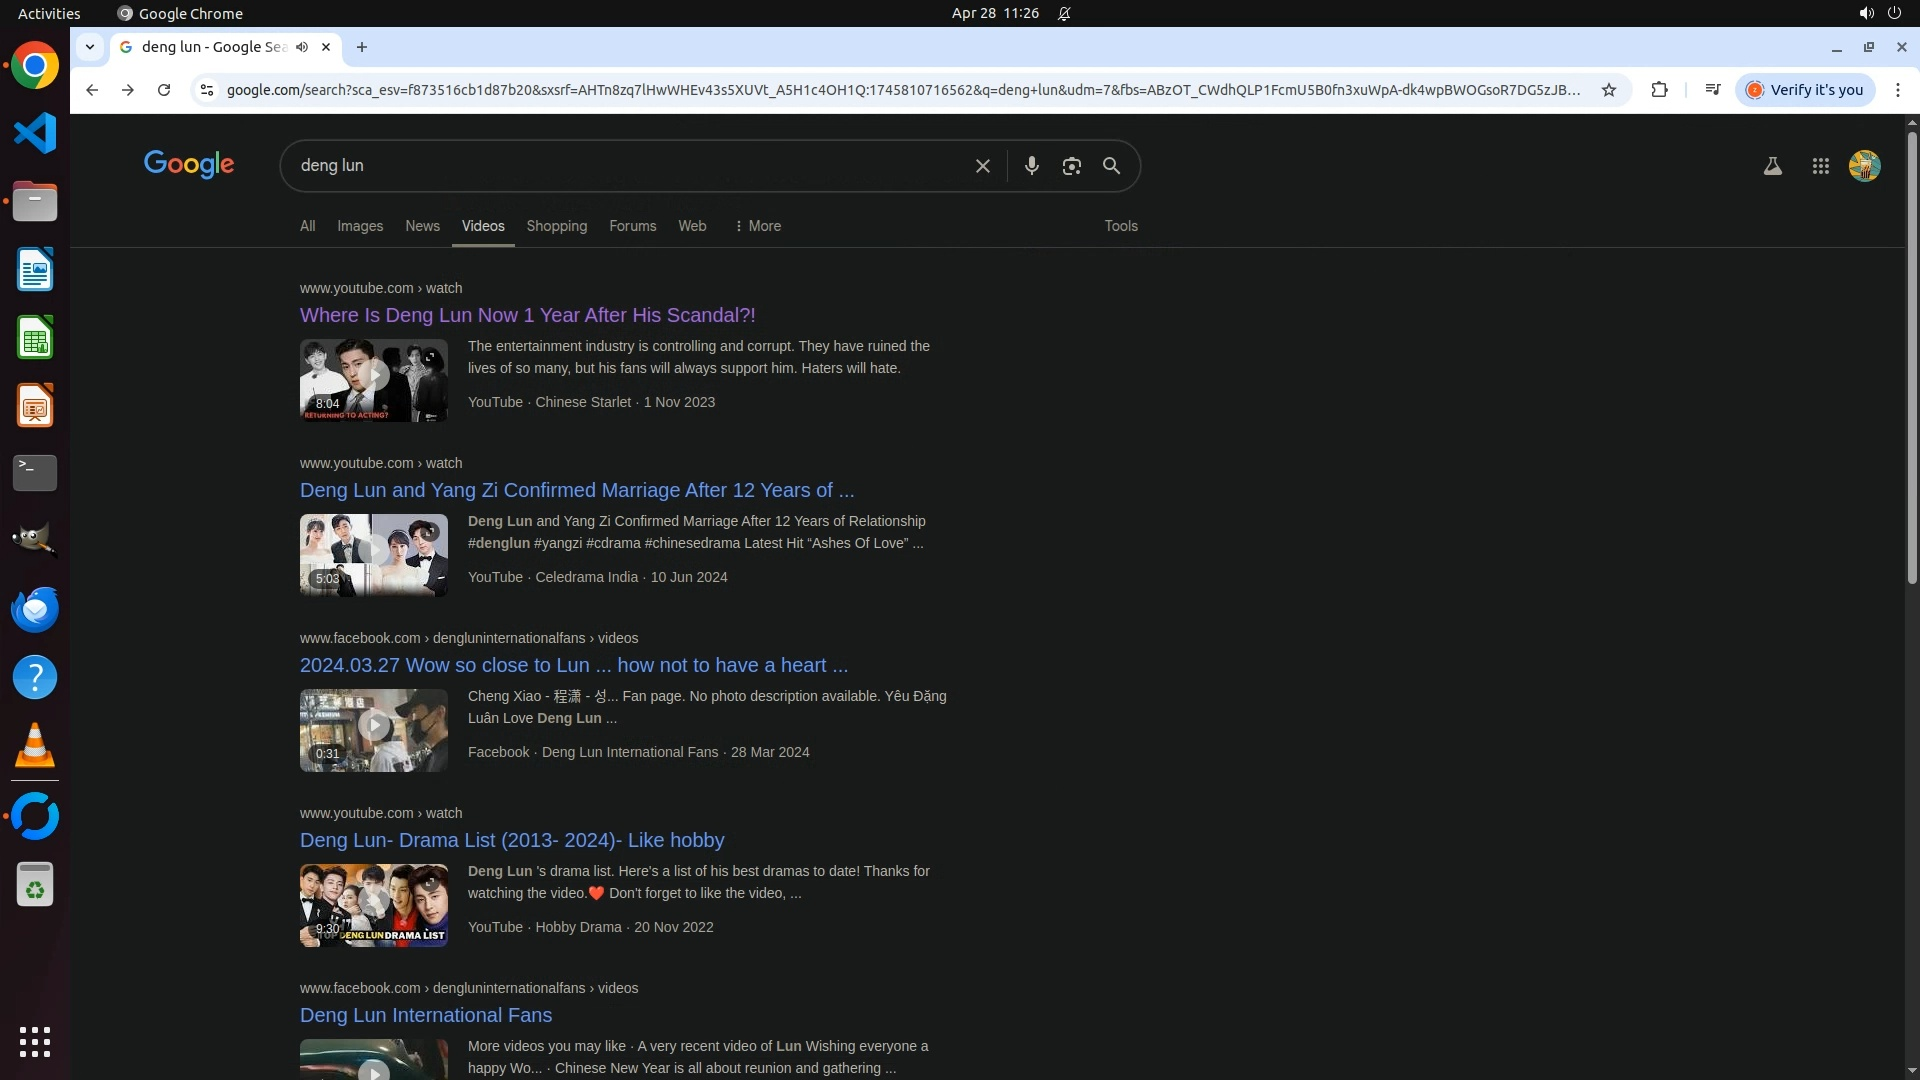Open the tab search dropdown arrow
This screenshot has height=1080, width=1920.
[x=90, y=47]
